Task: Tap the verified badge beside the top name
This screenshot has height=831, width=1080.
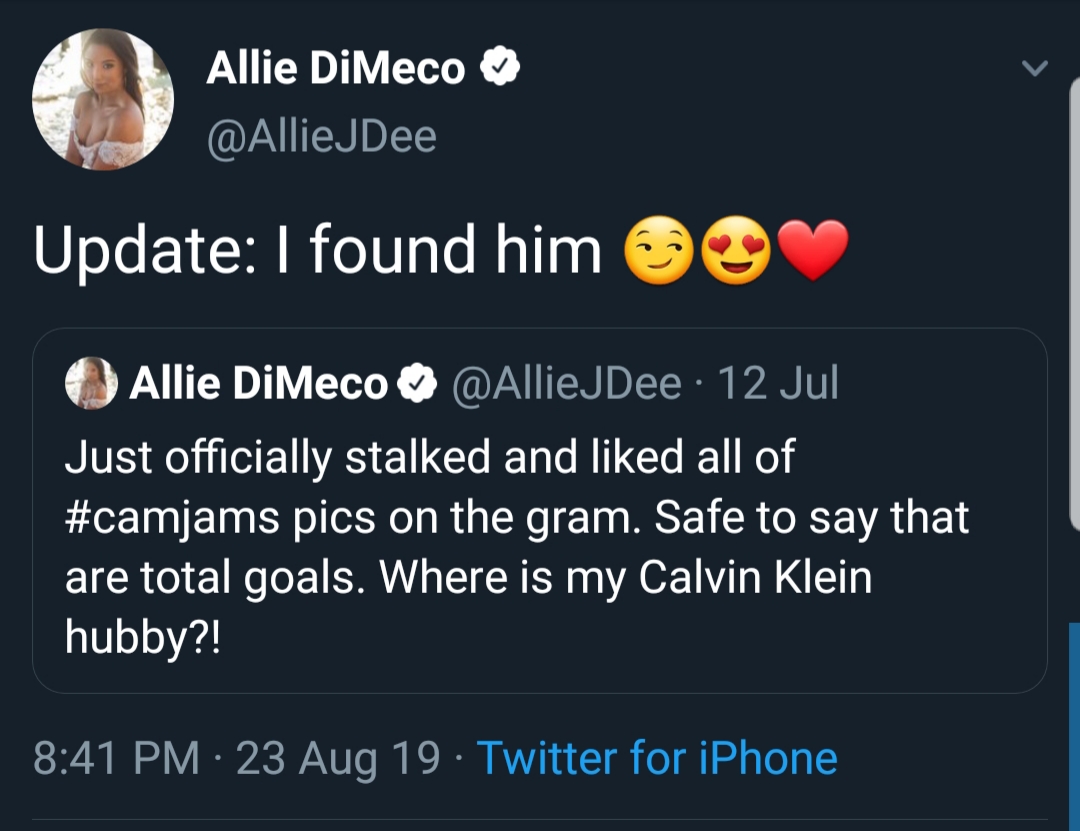Action: click(x=499, y=66)
